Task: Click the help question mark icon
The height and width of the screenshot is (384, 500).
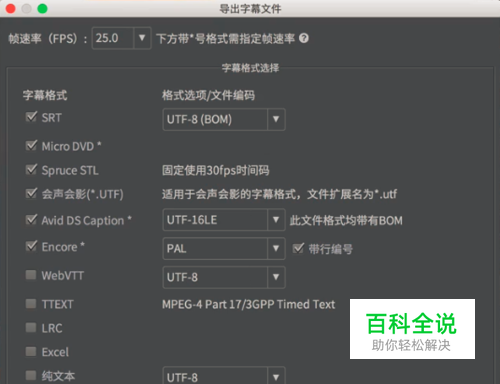Action: click(304, 38)
